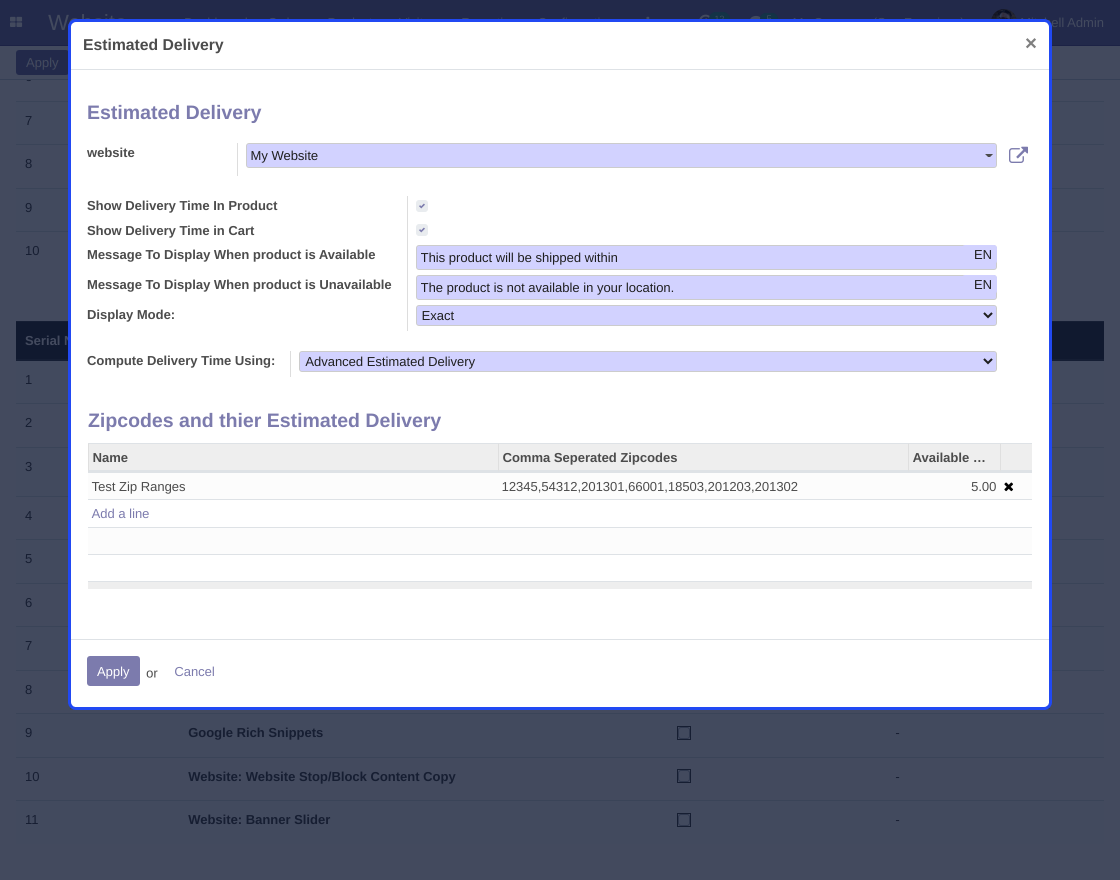Check Website Stop/Block Content Copy checkbox
Viewport: 1120px width, 880px height.
[x=684, y=776]
